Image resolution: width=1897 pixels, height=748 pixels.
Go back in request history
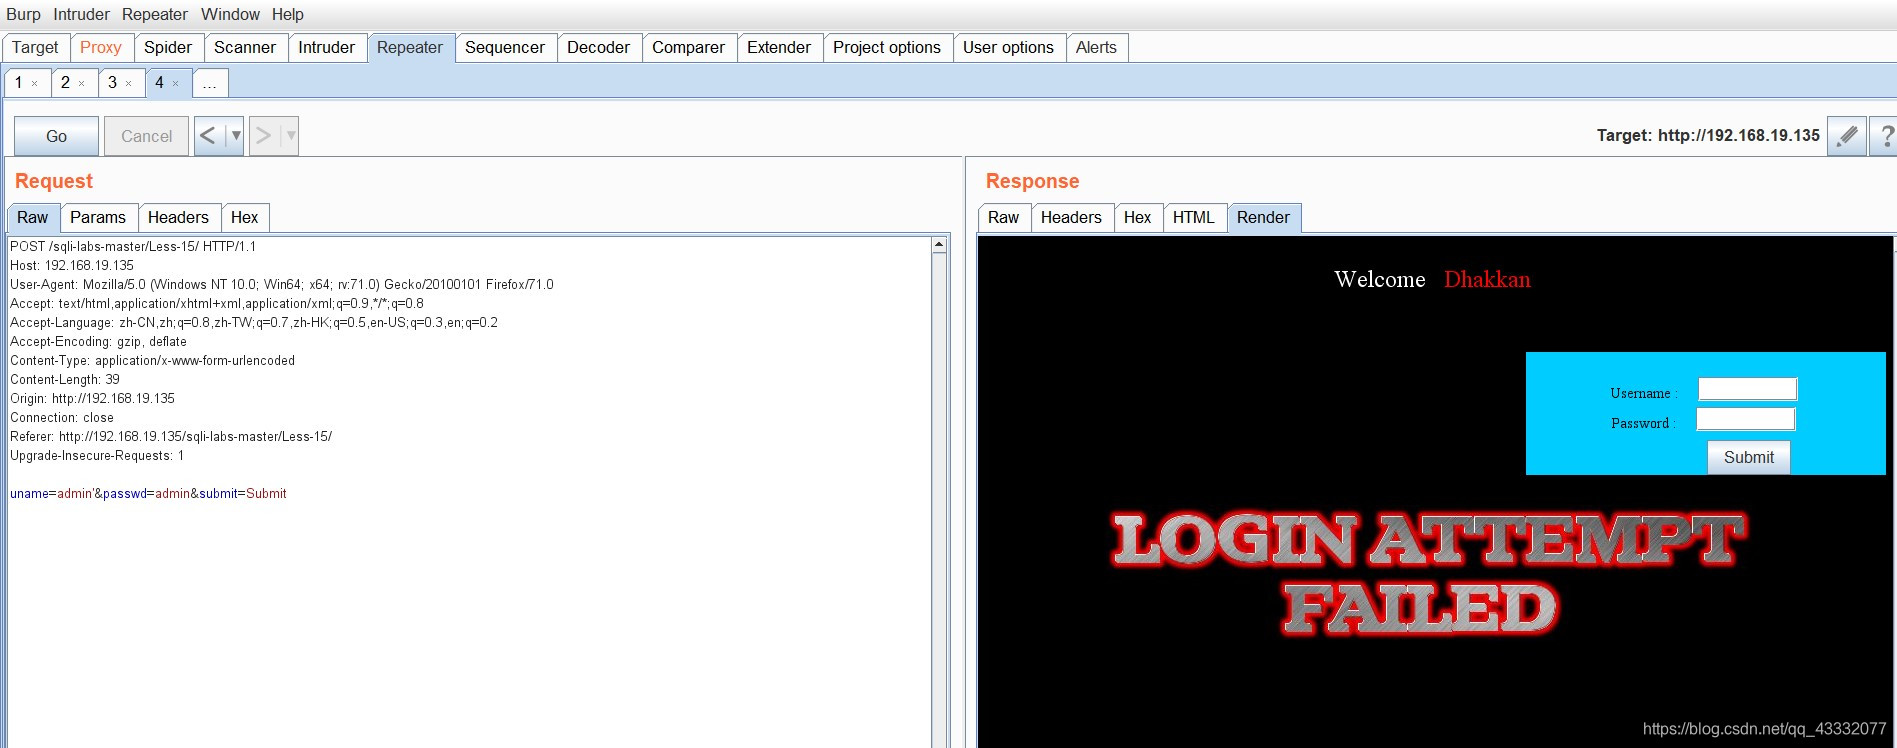coord(208,136)
